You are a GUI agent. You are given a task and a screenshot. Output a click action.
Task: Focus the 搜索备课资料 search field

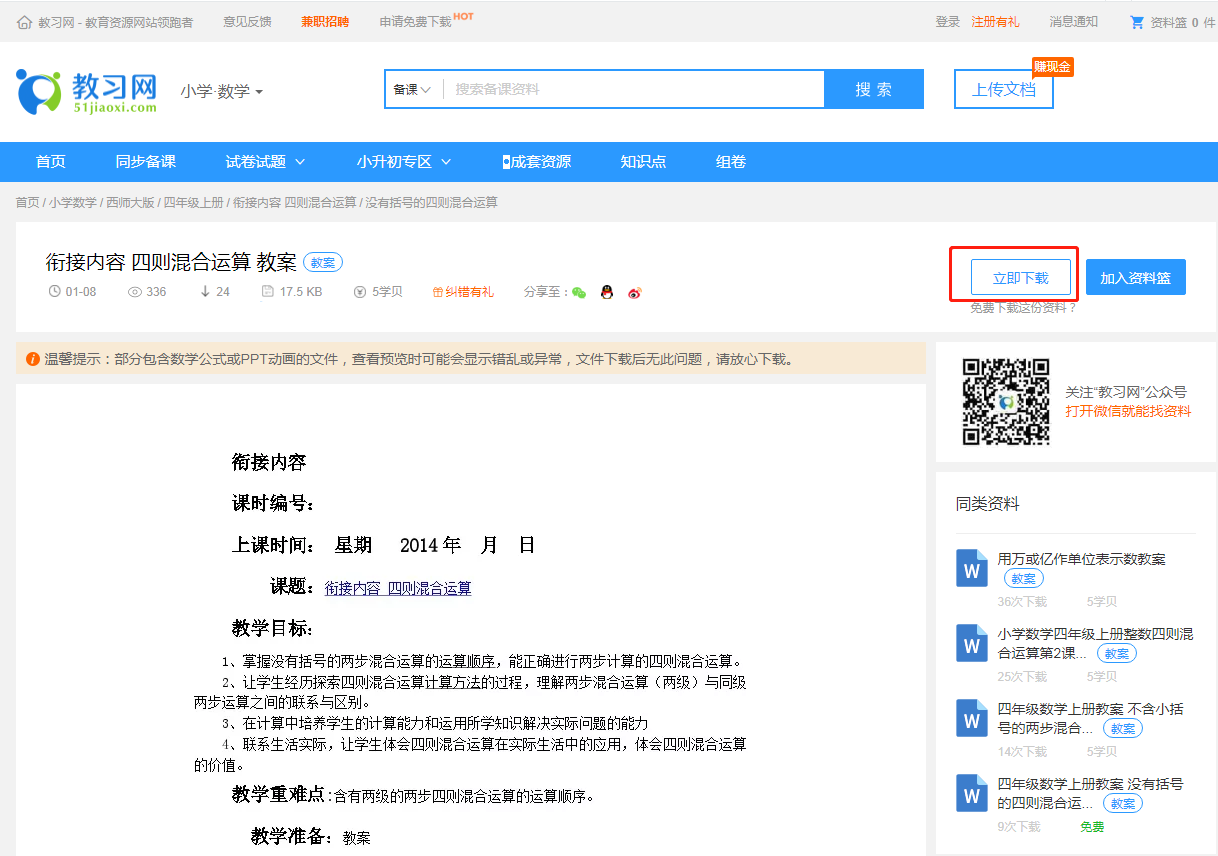point(634,89)
